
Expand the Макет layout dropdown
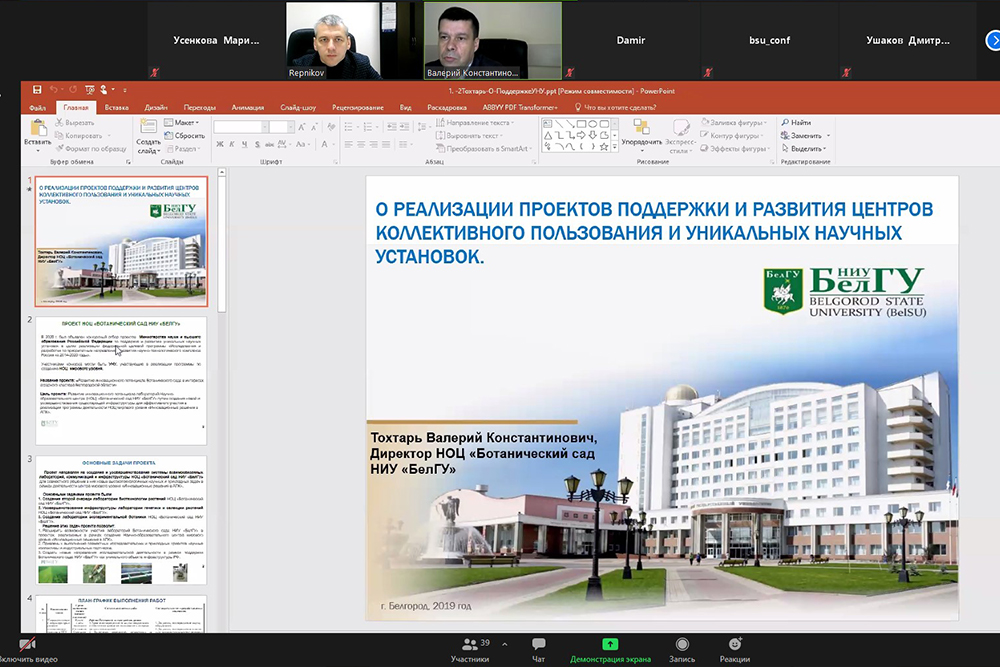[x=182, y=122]
